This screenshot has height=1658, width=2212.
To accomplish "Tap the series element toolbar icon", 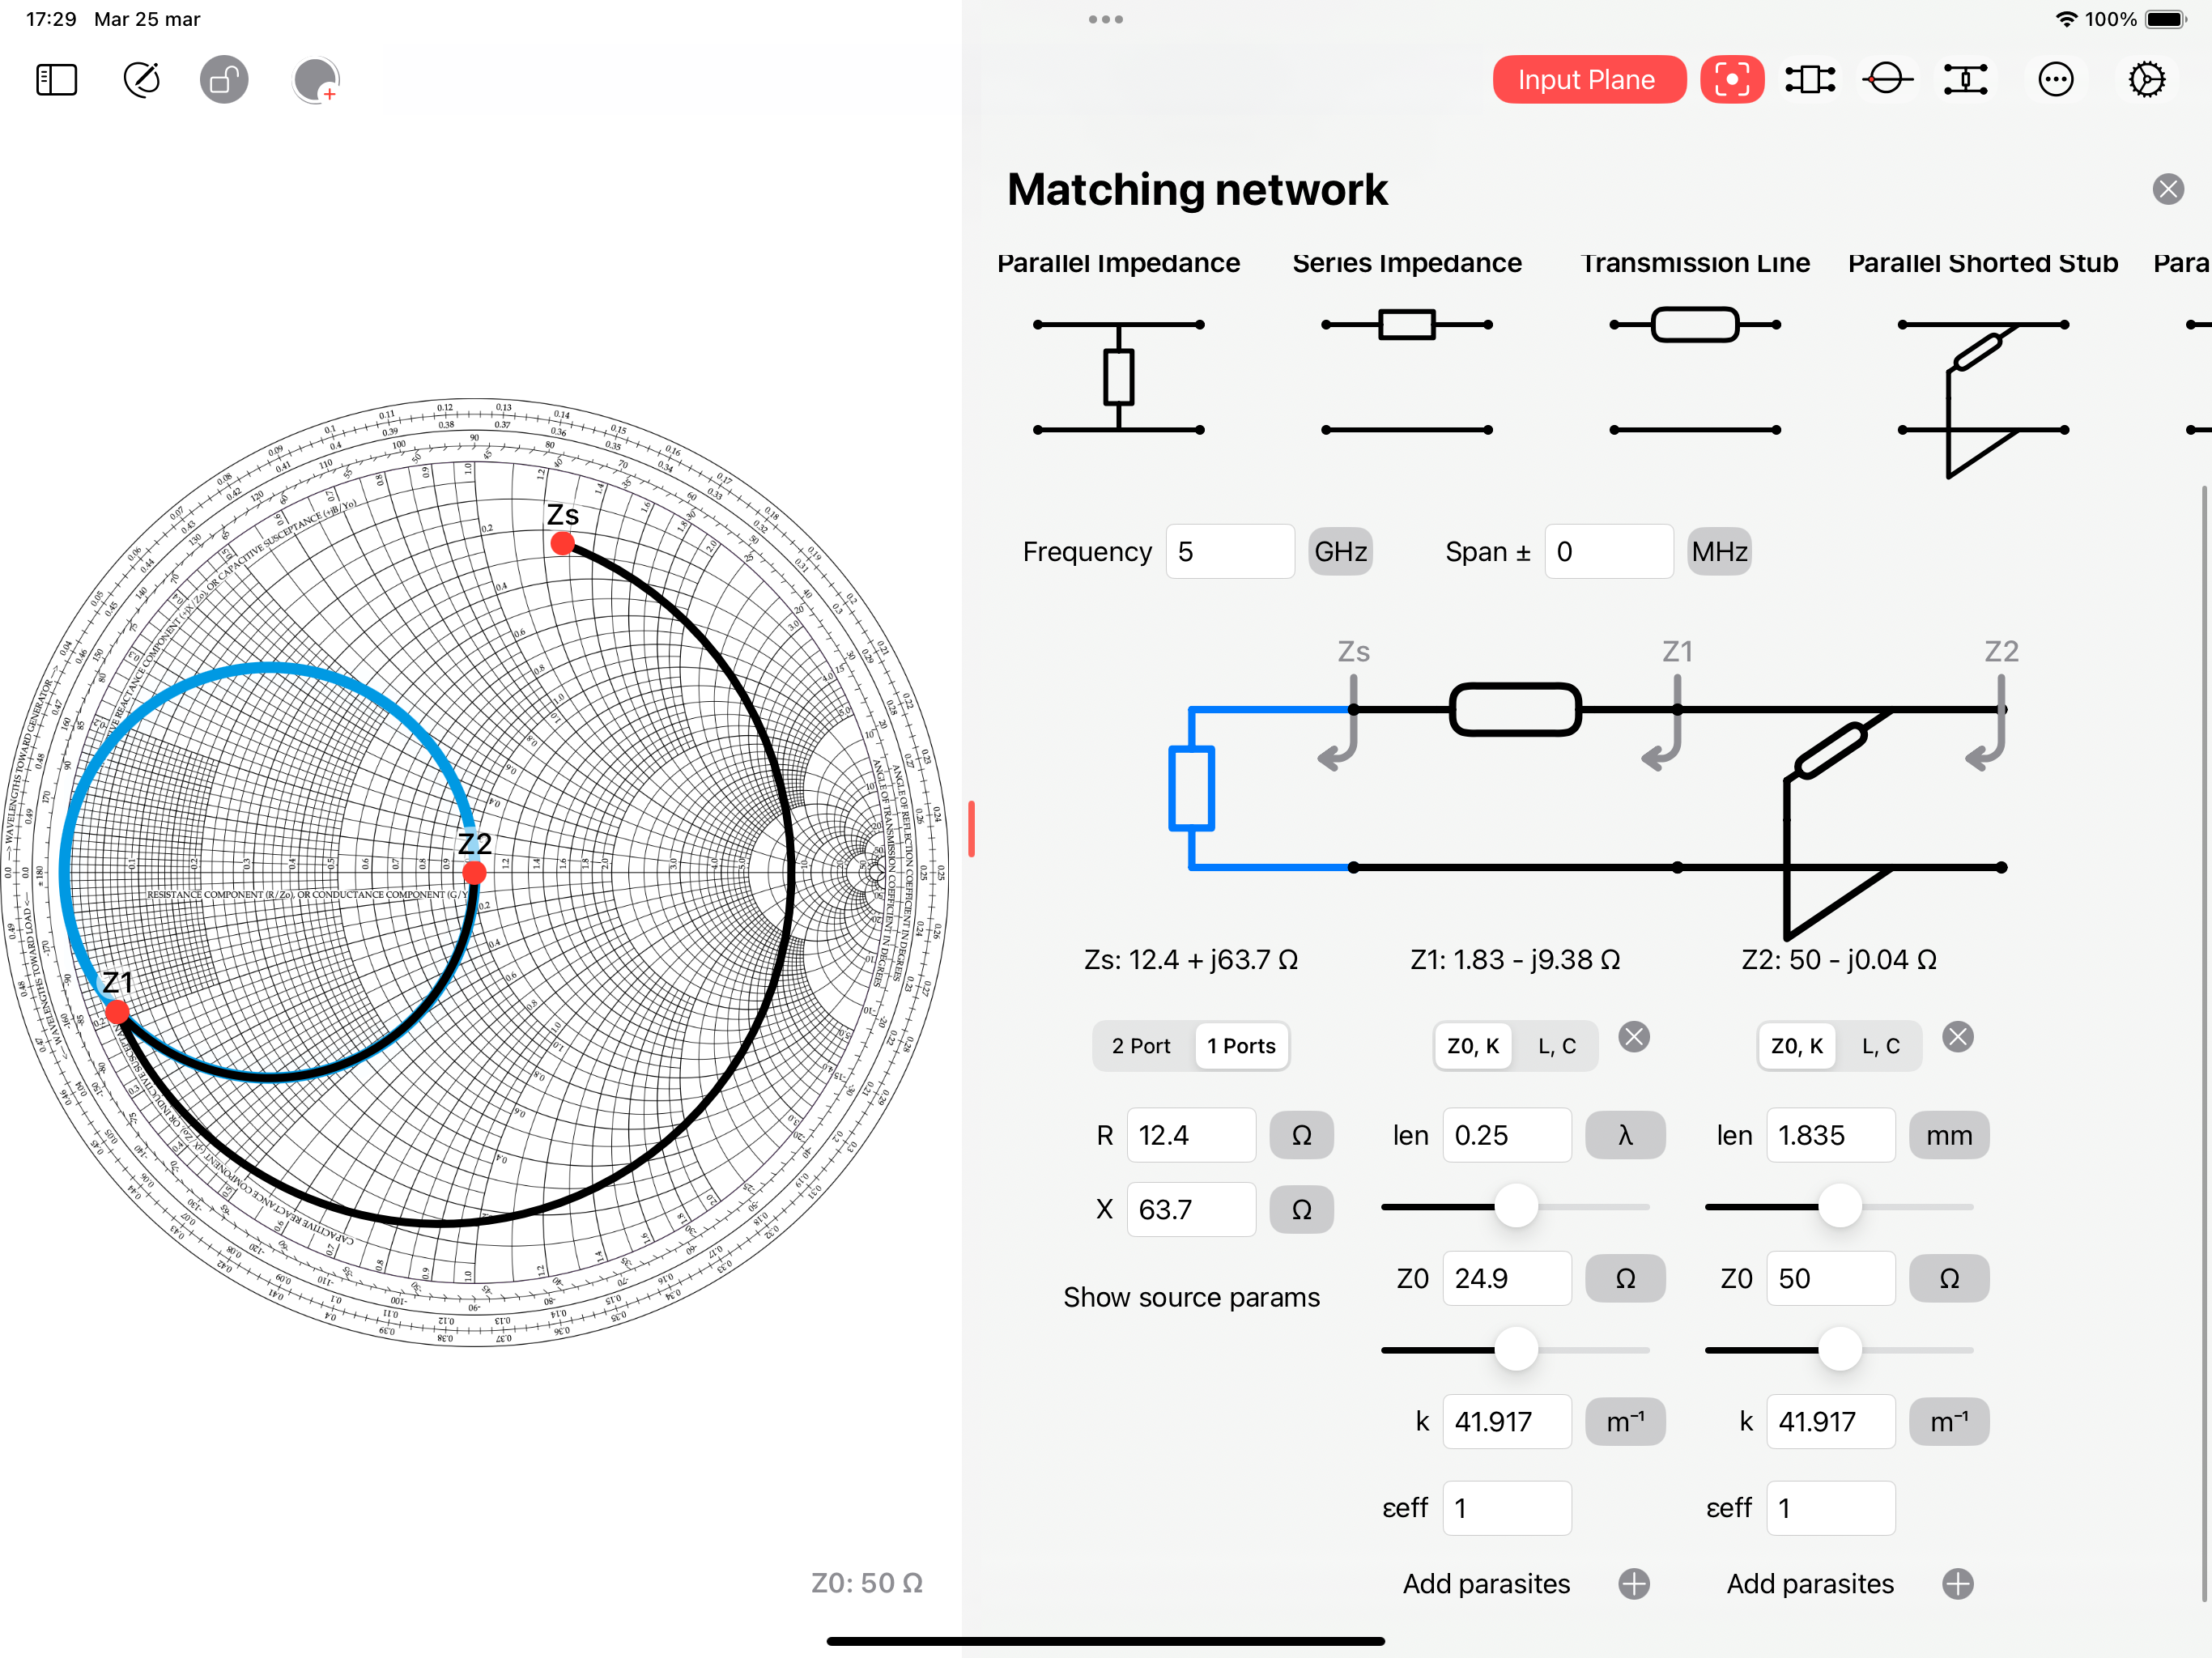I will 1965,80.
